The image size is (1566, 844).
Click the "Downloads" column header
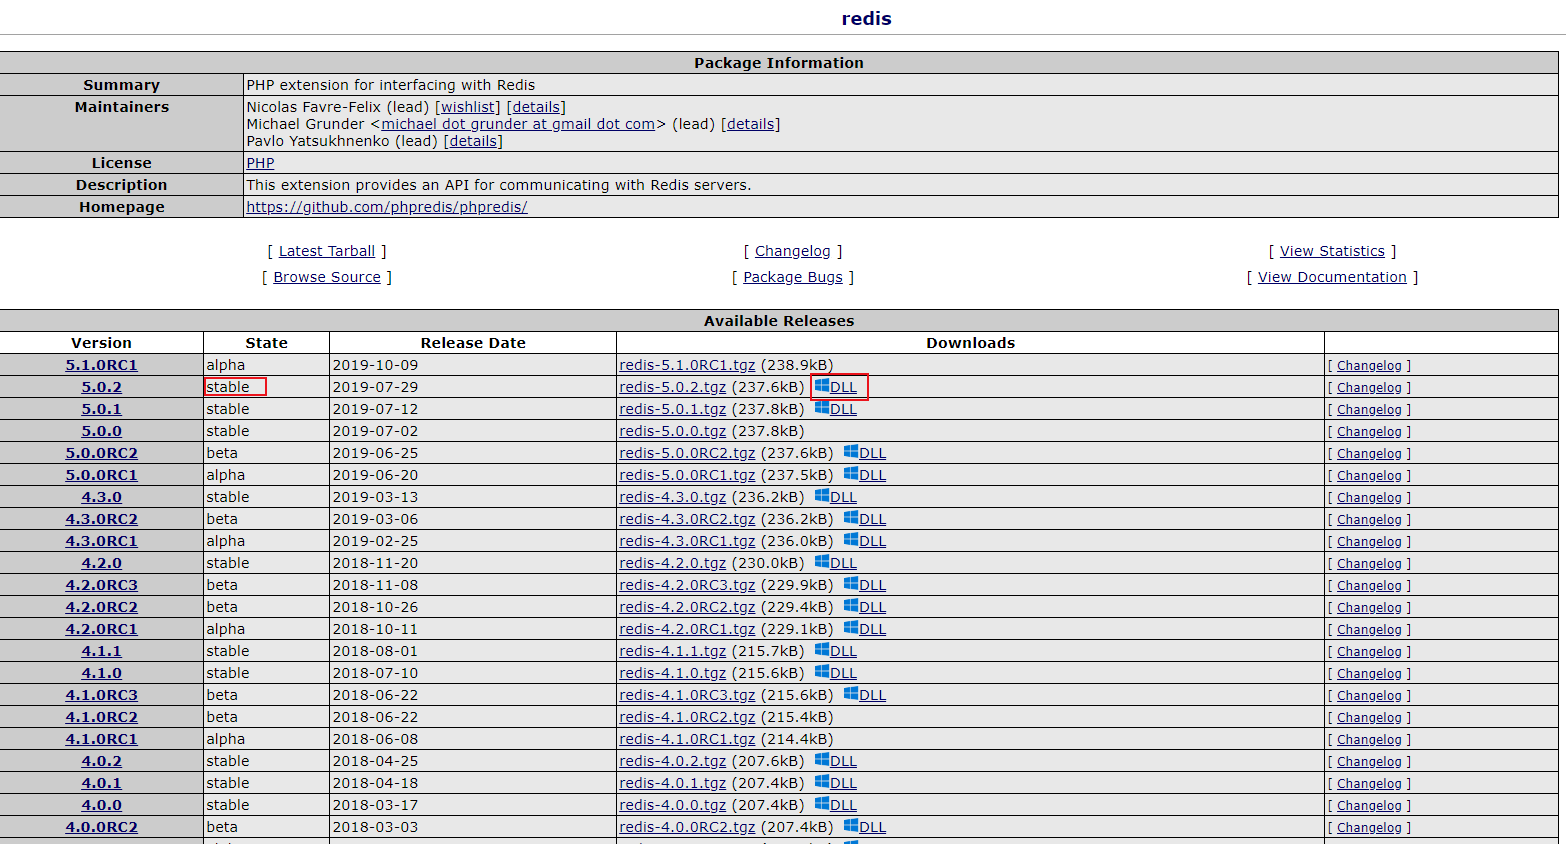[x=970, y=343]
